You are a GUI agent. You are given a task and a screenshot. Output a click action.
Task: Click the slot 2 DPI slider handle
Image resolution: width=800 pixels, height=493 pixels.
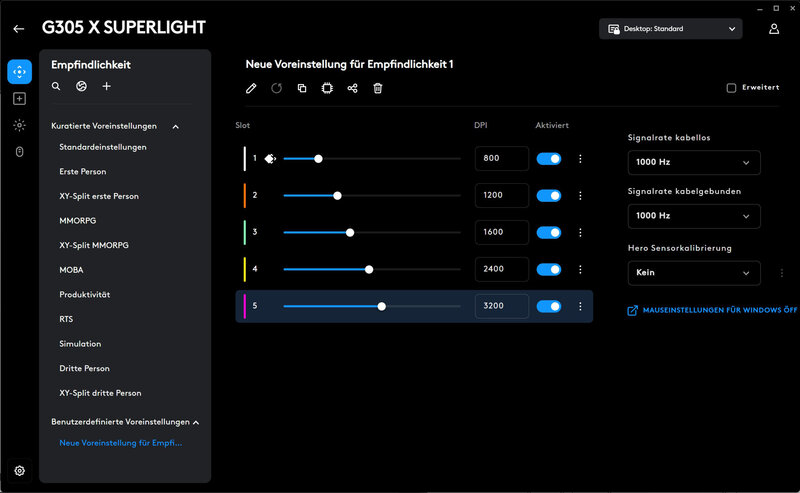click(x=337, y=195)
